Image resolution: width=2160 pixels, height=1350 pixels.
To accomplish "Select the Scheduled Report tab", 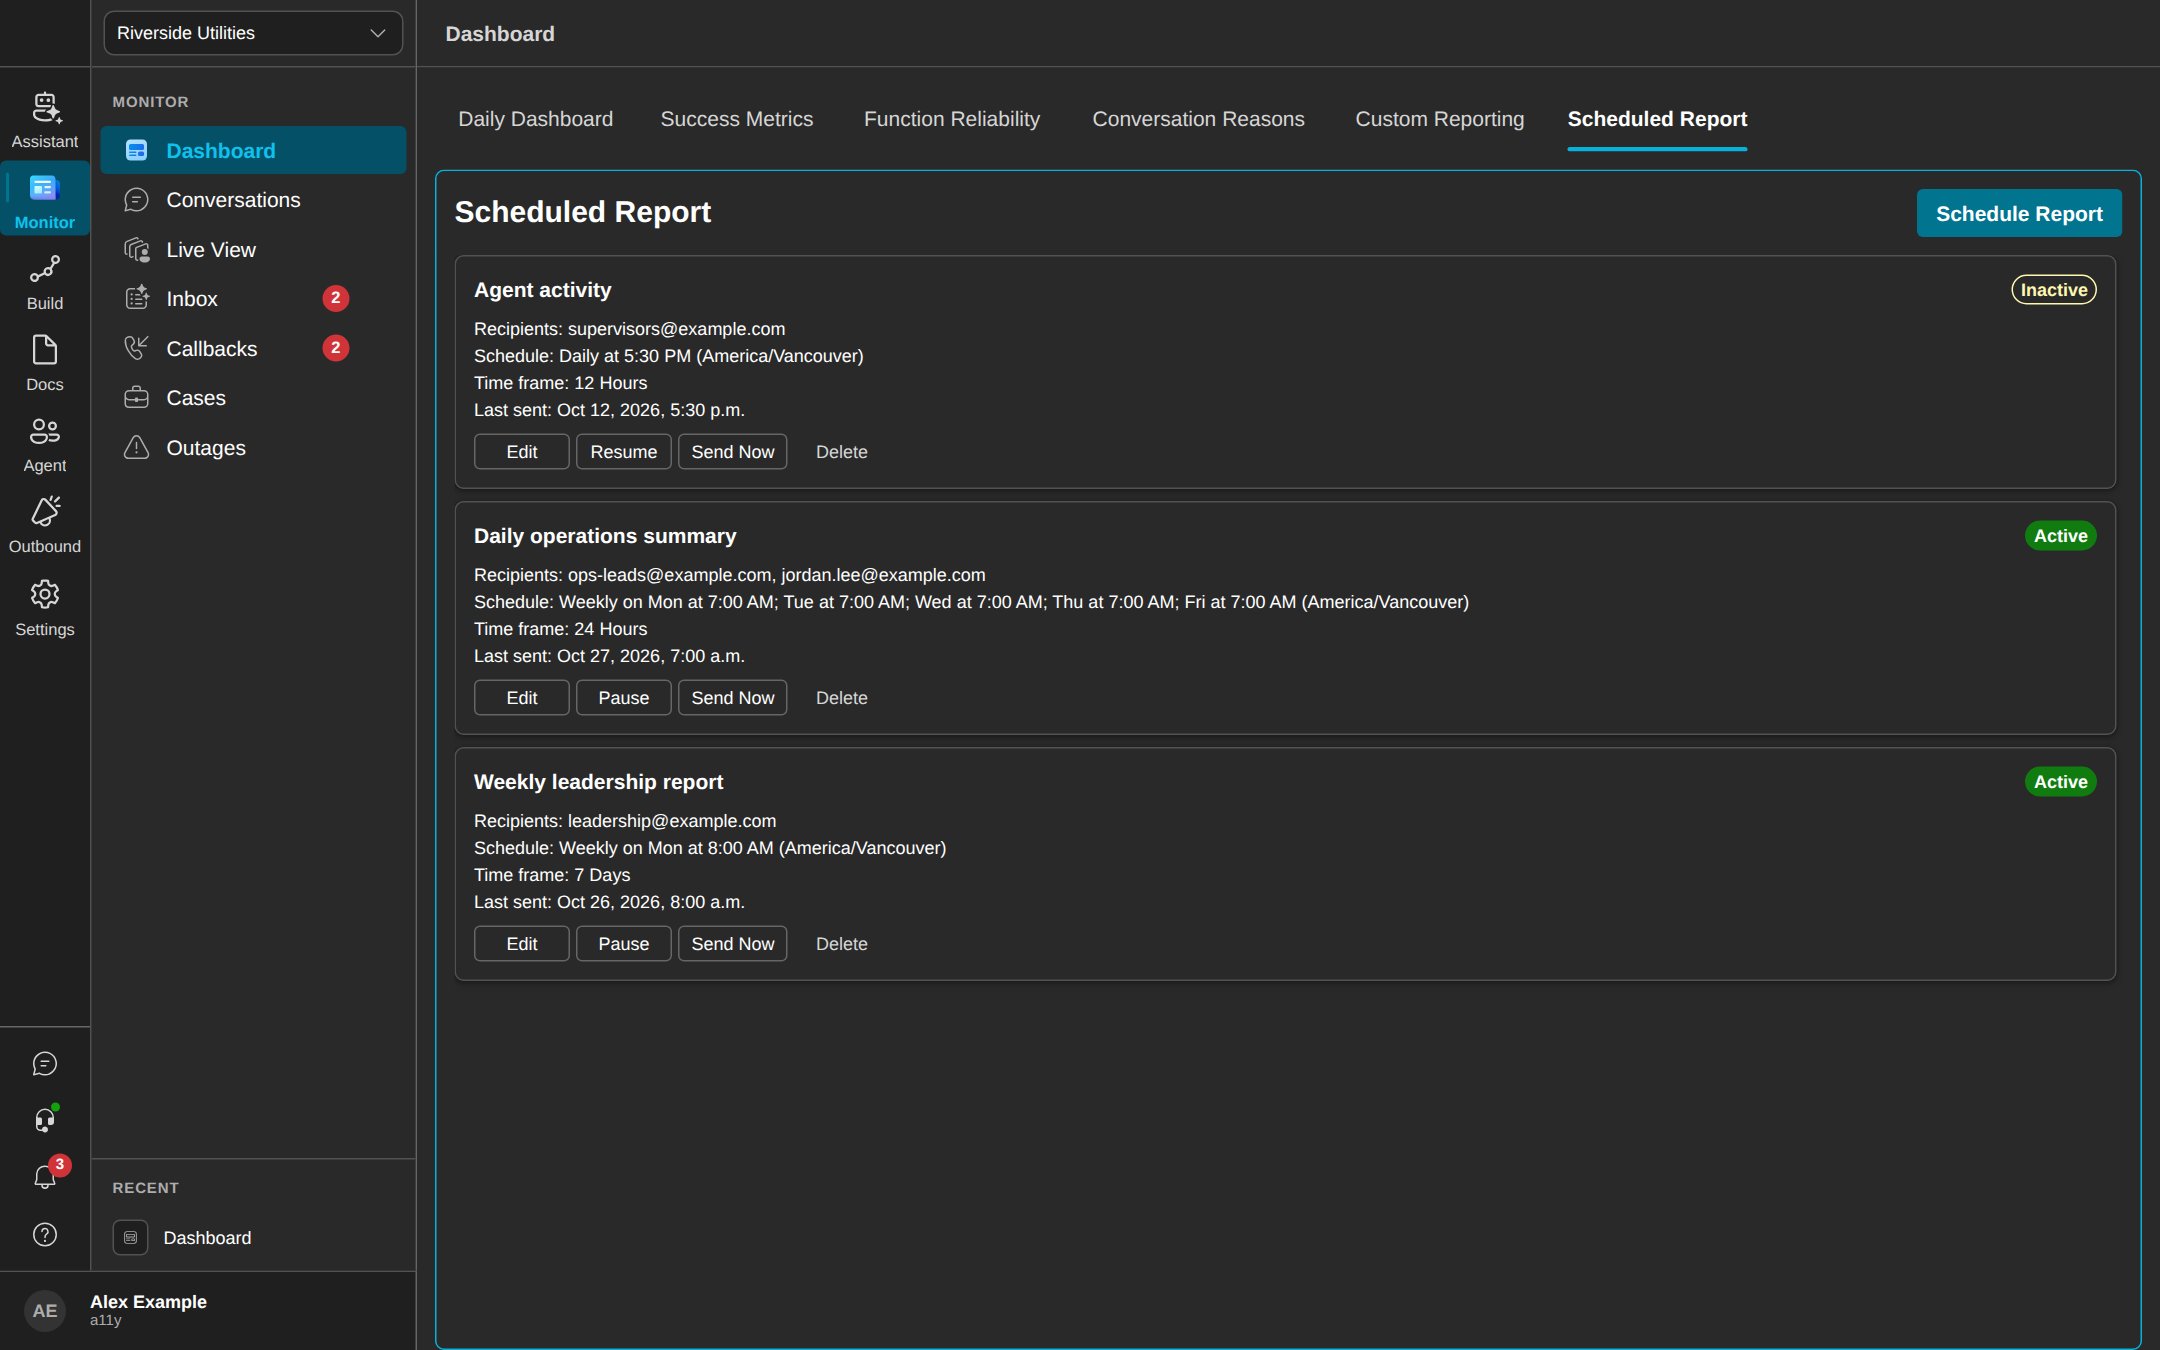I will (1657, 119).
